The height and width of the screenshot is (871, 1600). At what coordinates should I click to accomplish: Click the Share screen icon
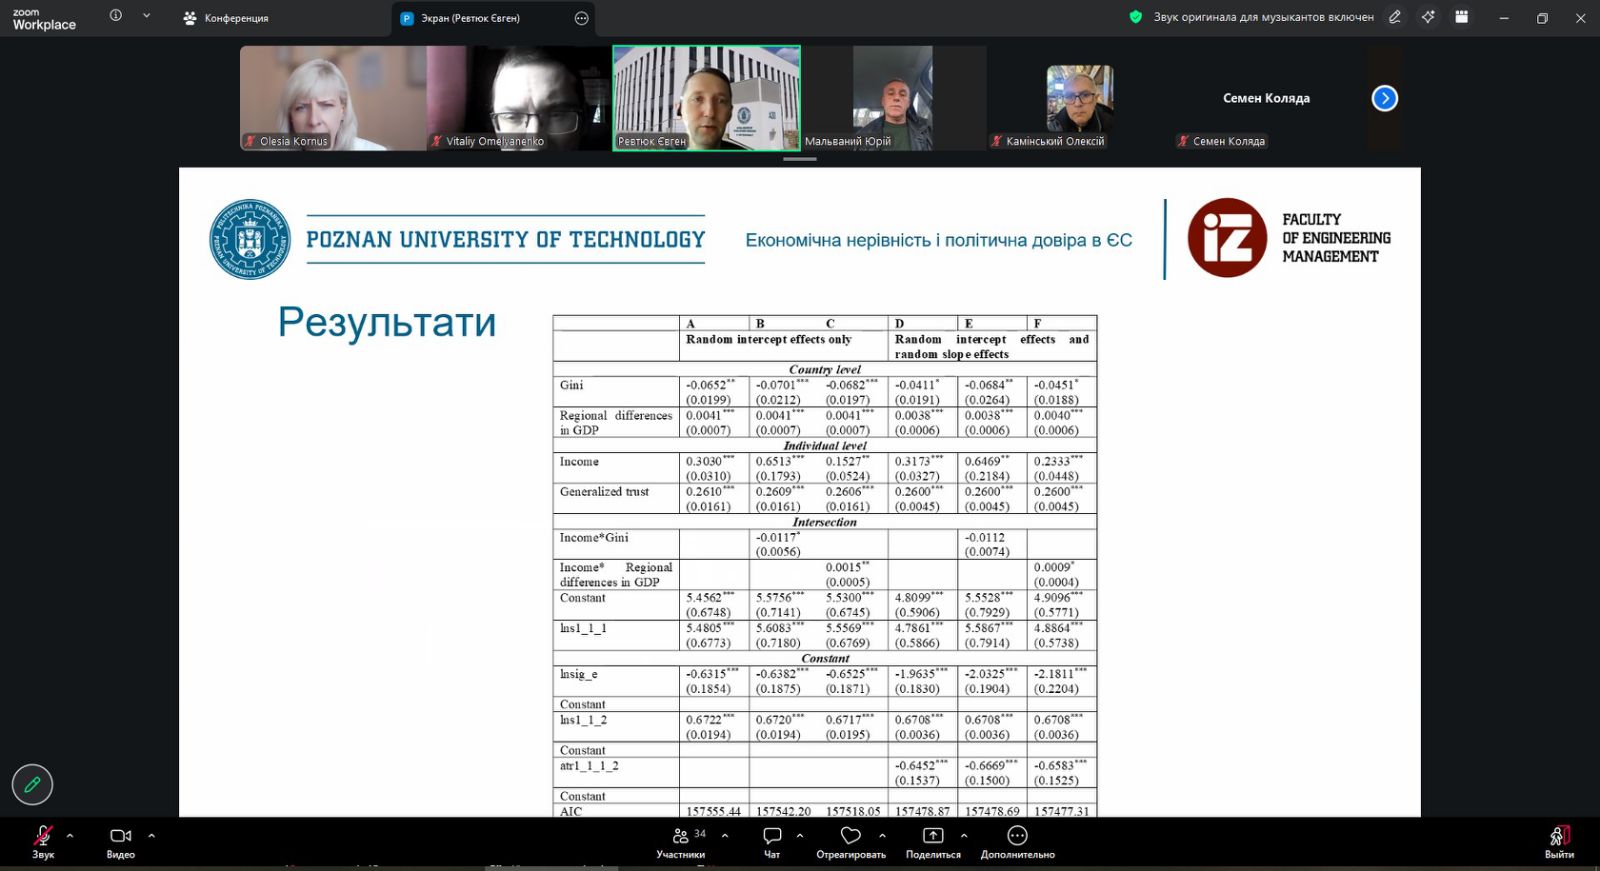point(933,841)
